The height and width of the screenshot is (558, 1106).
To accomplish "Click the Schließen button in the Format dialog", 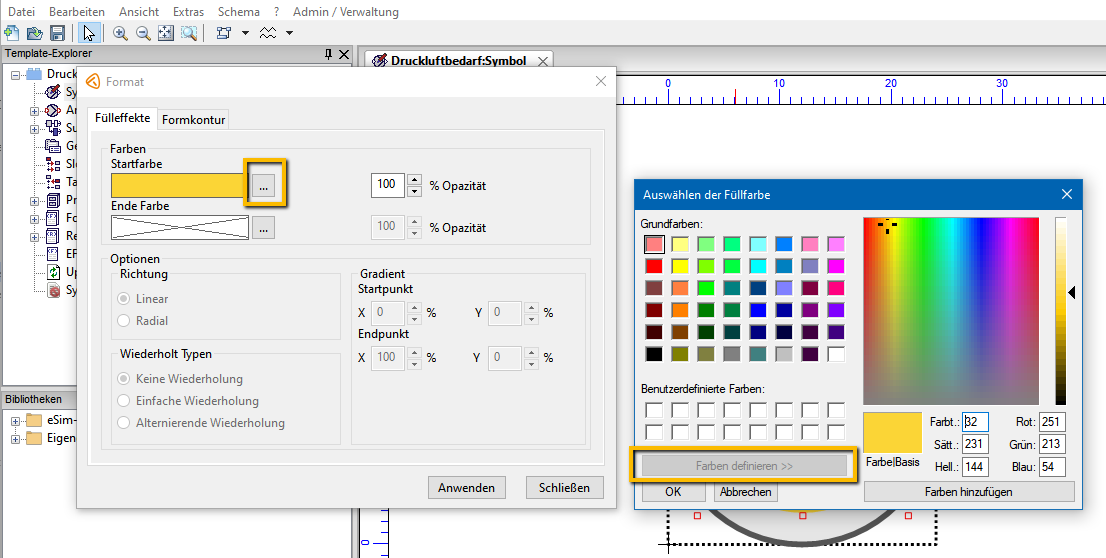I will [x=564, y=487].
